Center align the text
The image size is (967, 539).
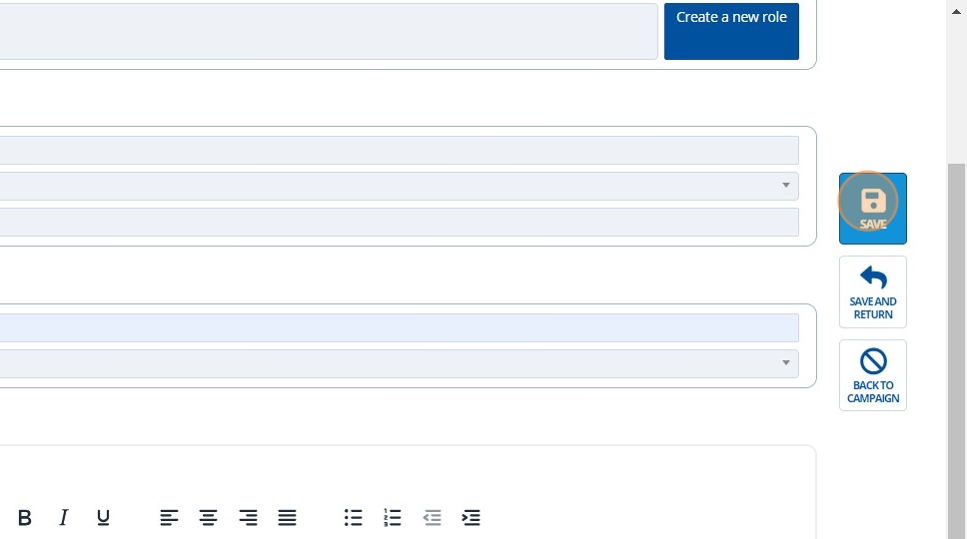208,517
